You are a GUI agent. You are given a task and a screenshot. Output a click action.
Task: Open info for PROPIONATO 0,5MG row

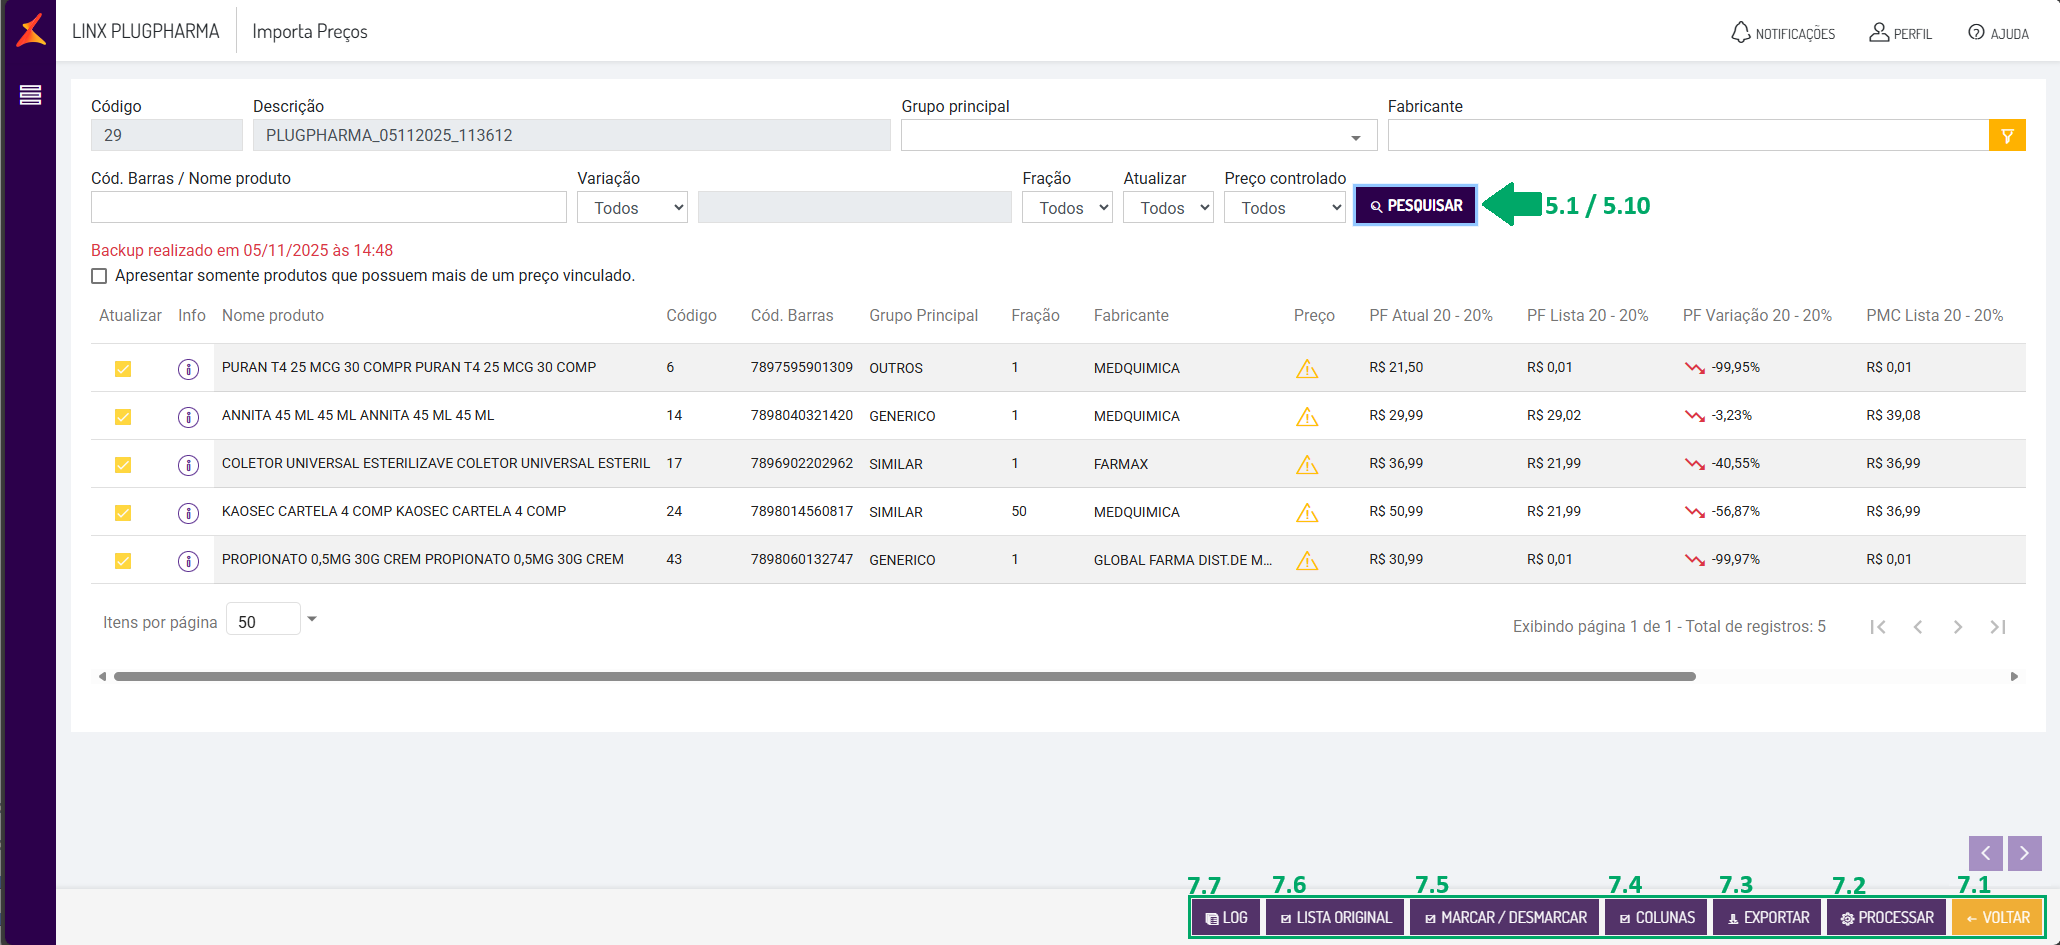coord(188,561)
